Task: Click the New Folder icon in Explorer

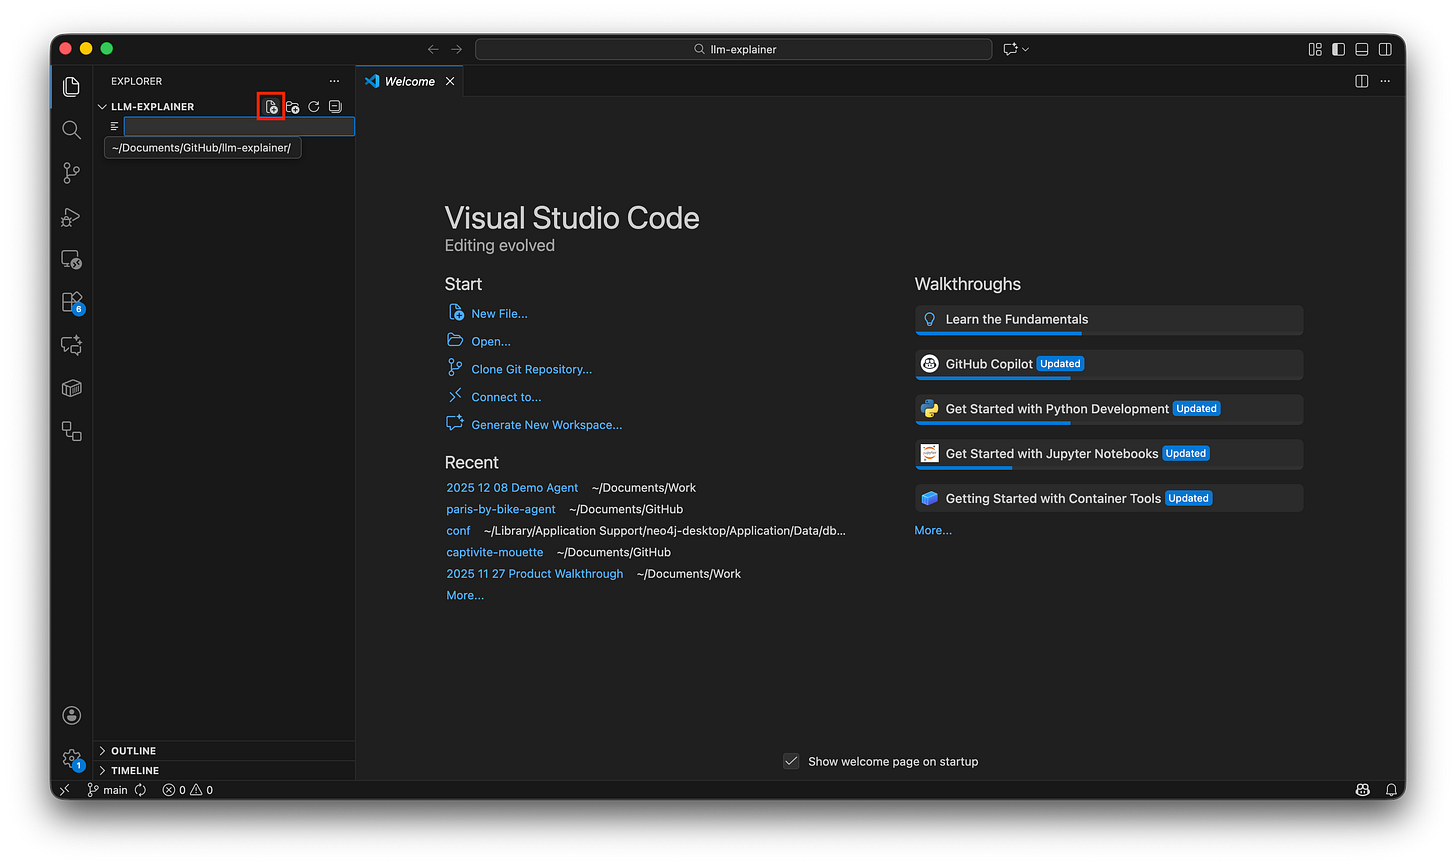Action: click(292, 106)
